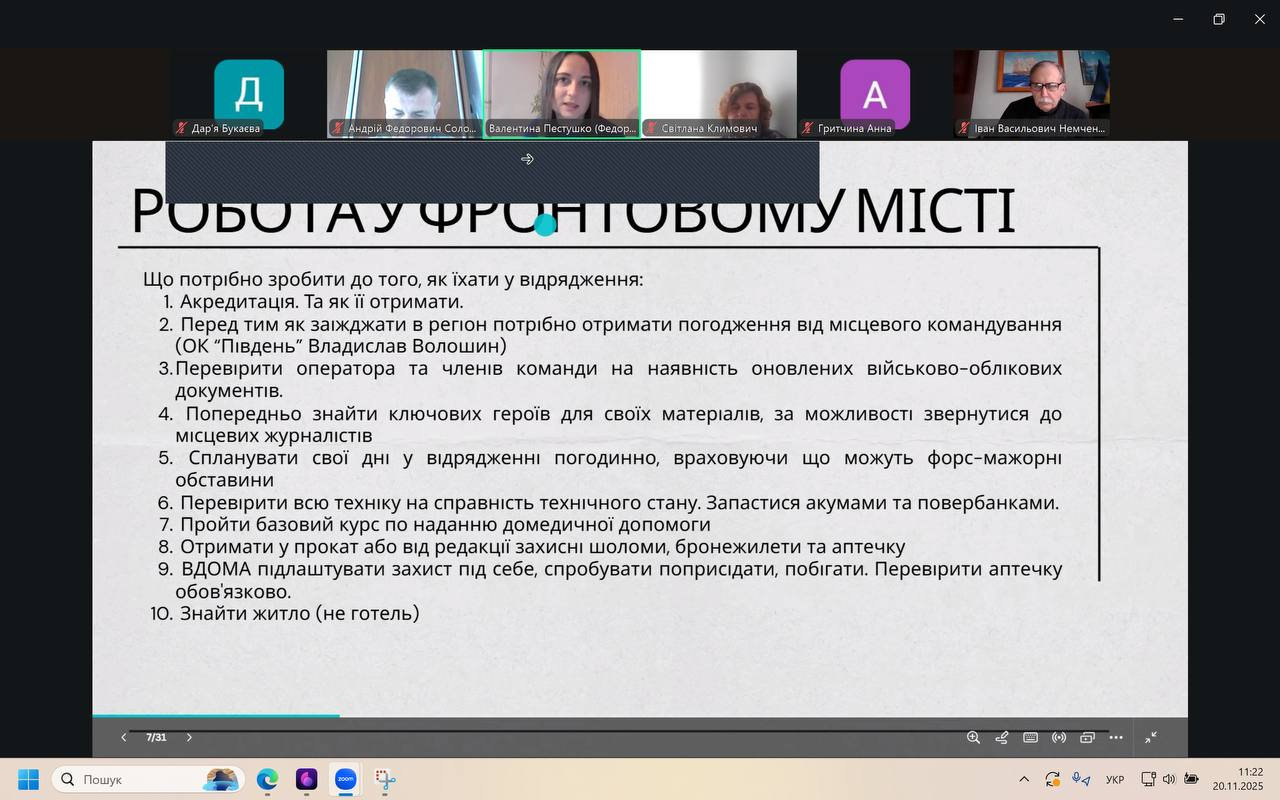The width and height of the screenshot is (1280, 800).
Task: Go to the previous slide arrow
Action: pyautogui.click(x=124, y=738)
